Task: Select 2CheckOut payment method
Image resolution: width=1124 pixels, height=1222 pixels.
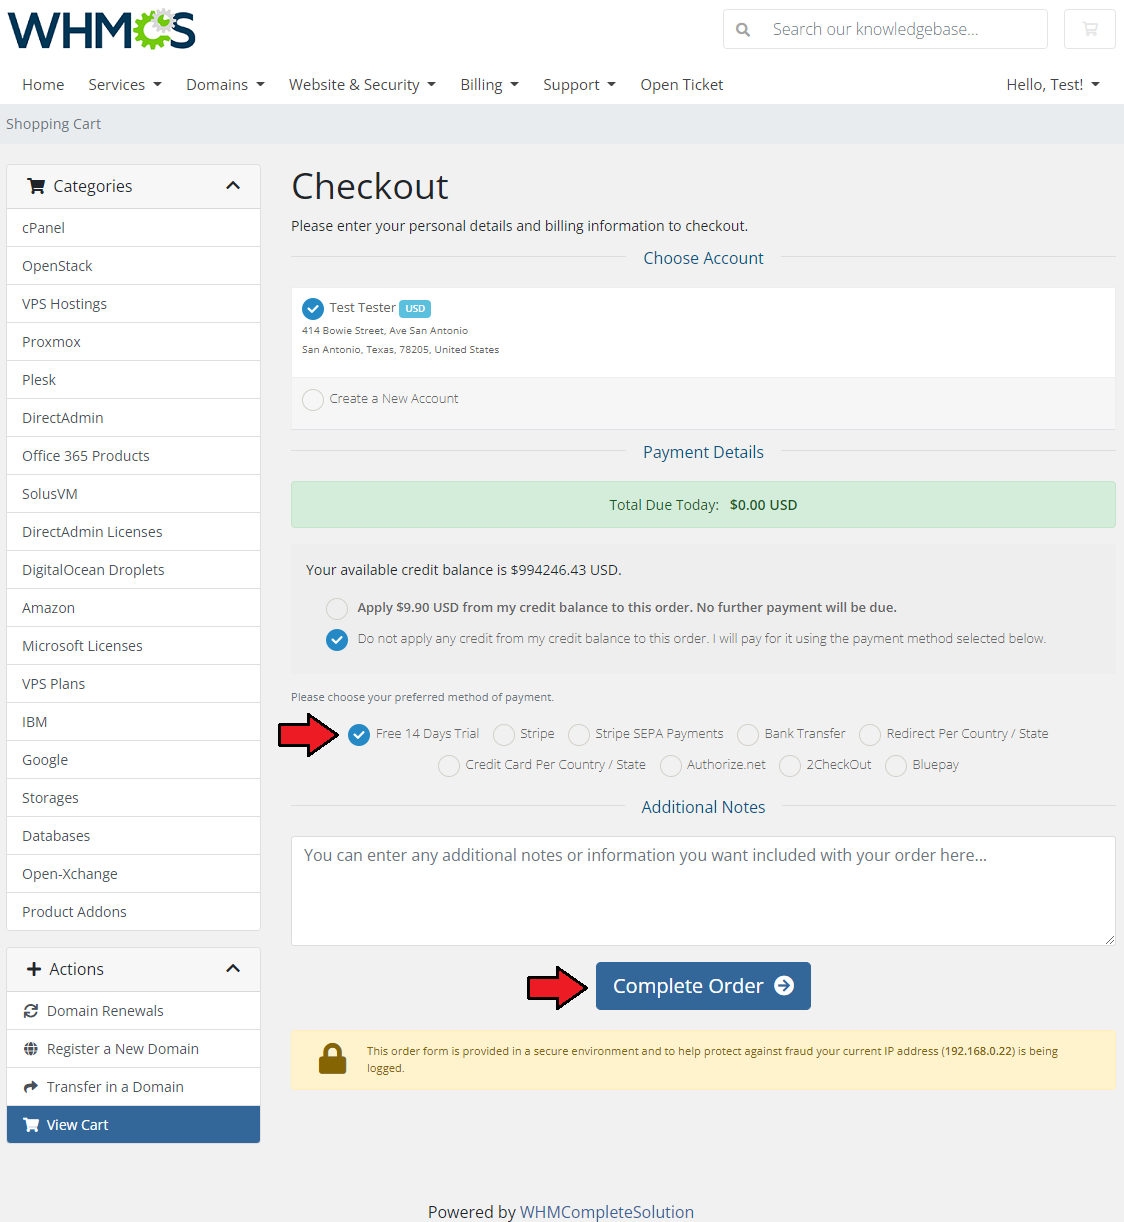Action: [790, 766]
